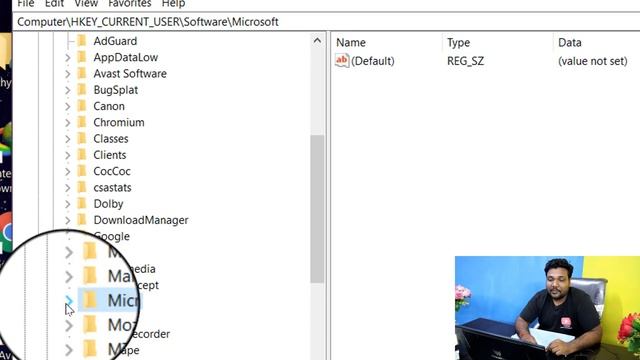Image resolution: width=640 pixels, height=360 pixels.
Task: Click the webcam video overlay
Action: (547, 308)
